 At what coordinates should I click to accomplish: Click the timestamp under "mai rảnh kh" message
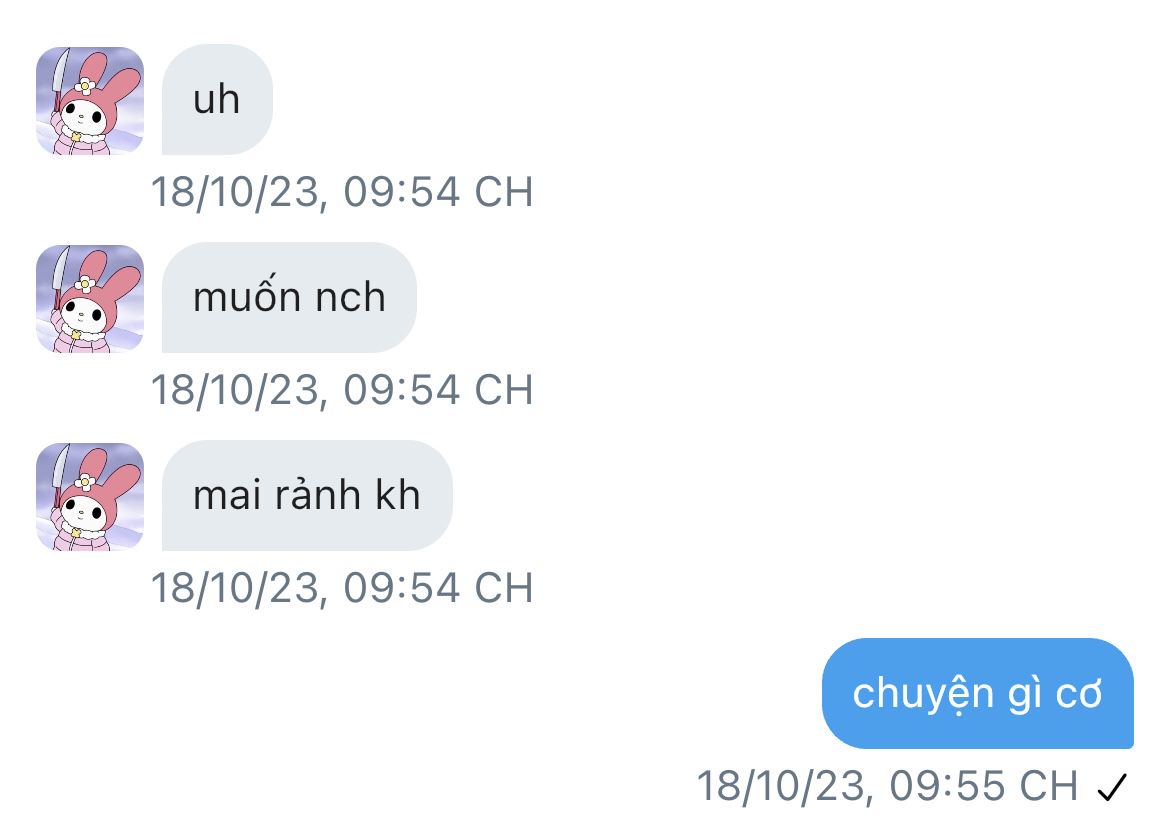342,588
